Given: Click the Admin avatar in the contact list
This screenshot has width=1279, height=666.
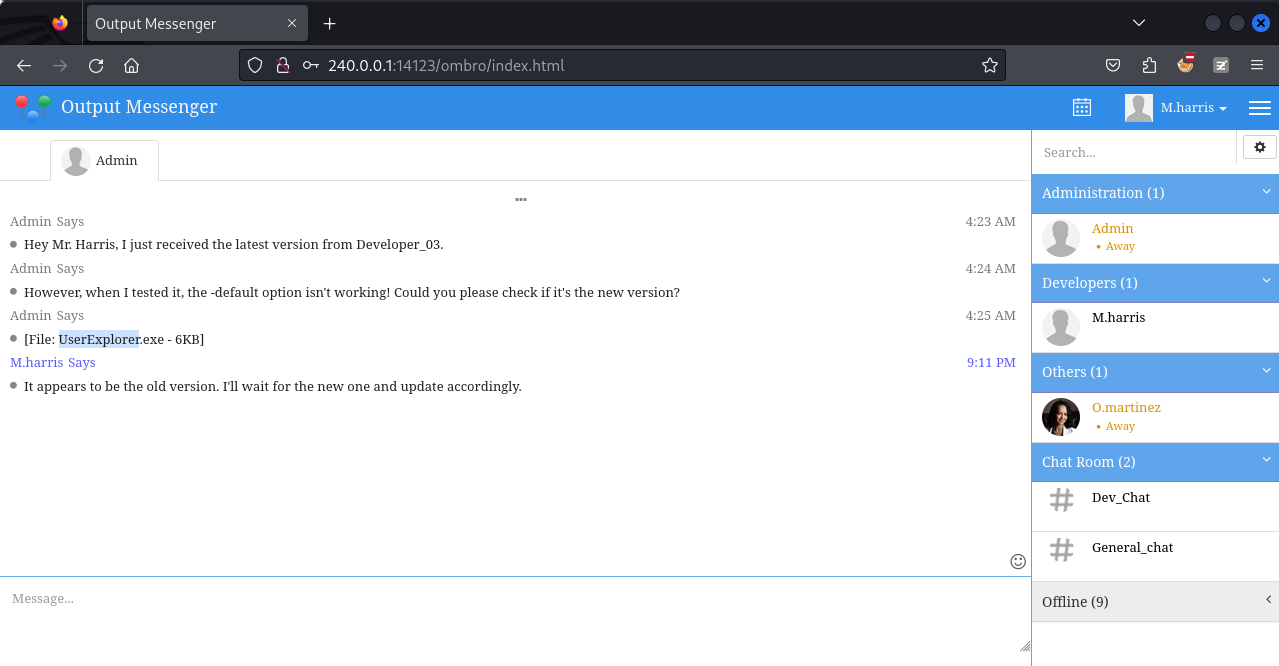Looking at the screenshot, I should coord(1061,238).
